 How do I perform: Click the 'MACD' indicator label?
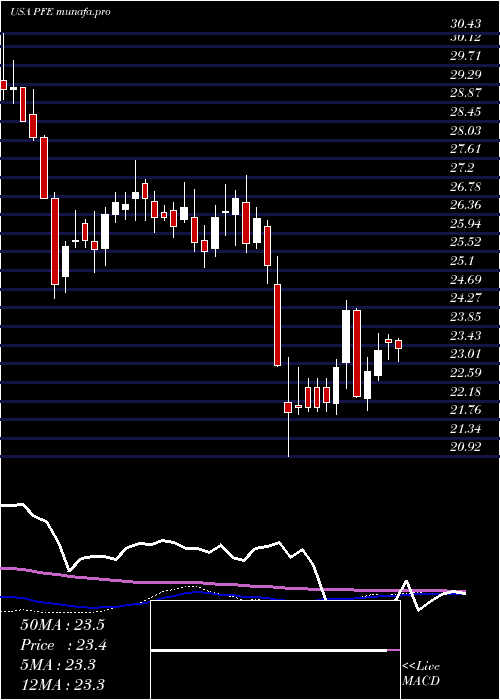[x=421, y=681]
